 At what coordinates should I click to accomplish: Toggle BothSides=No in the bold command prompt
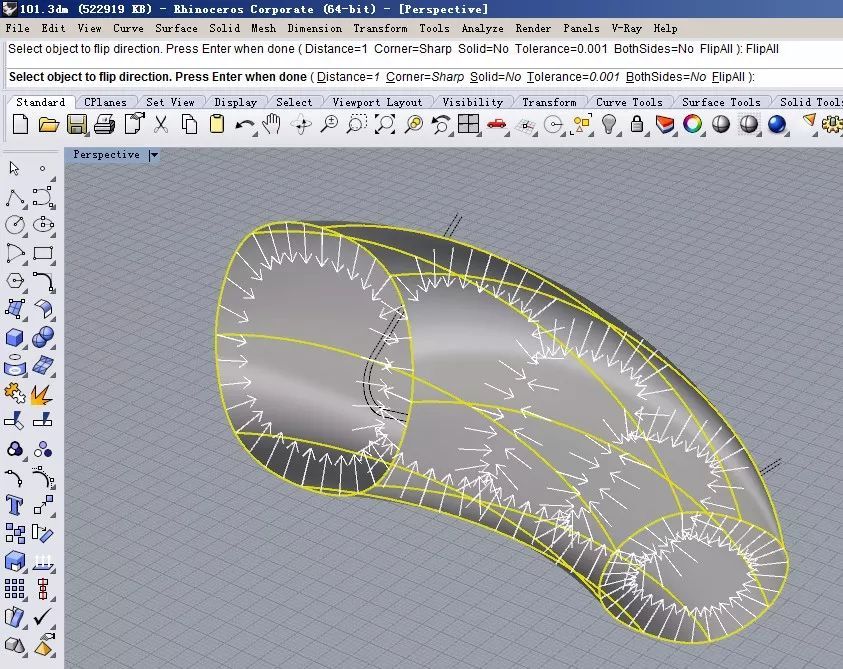(x=667, y=77)
